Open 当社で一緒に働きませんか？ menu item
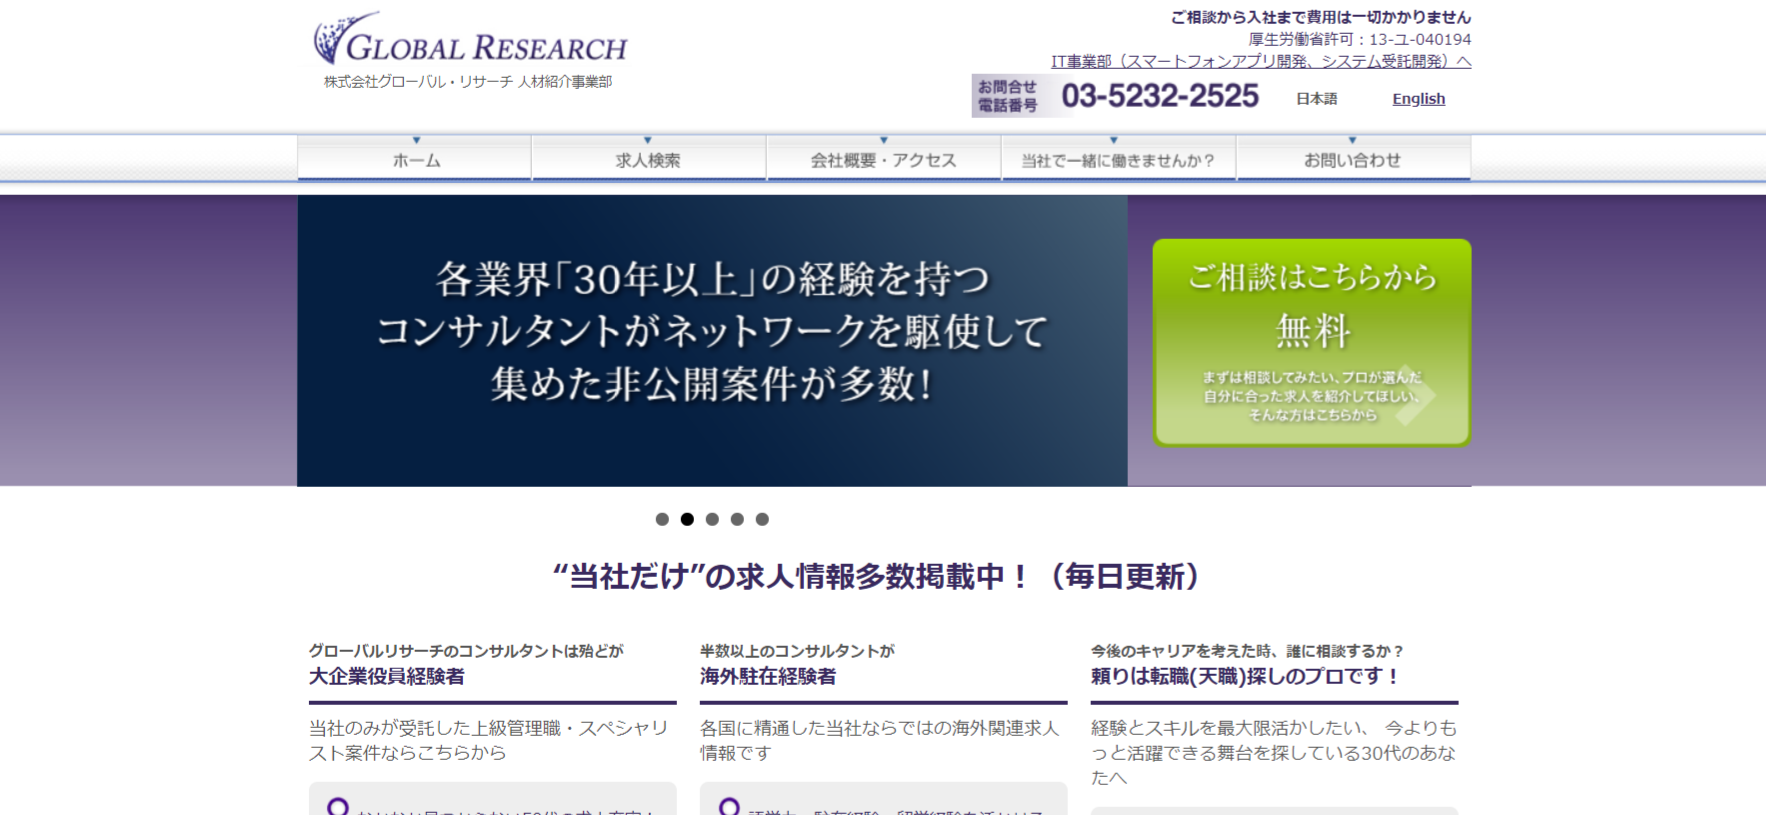 1117,160
